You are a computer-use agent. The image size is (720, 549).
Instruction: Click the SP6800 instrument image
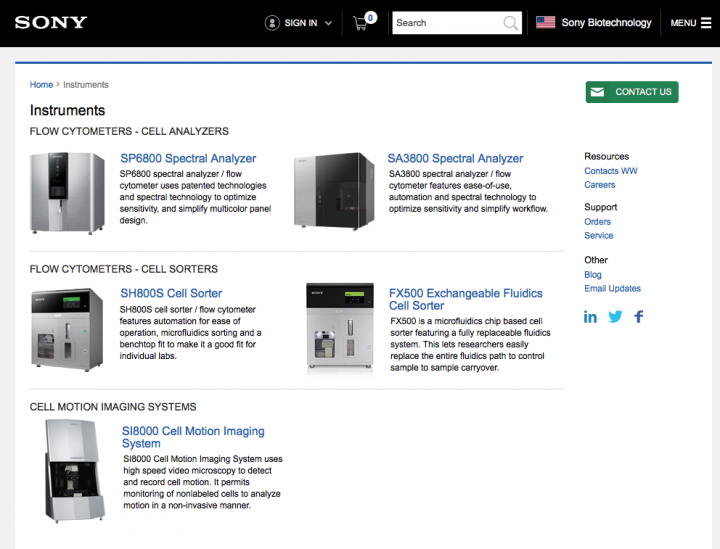click(x=68, y=193)
